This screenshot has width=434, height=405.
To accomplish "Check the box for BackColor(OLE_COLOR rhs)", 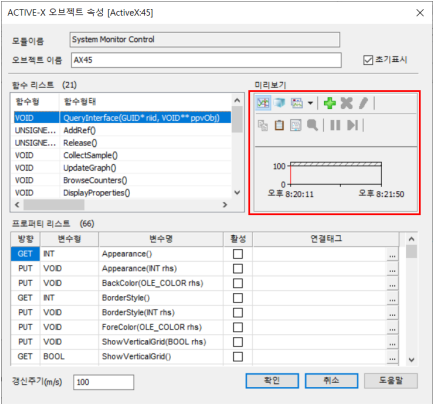I will [x=238, y=283].
